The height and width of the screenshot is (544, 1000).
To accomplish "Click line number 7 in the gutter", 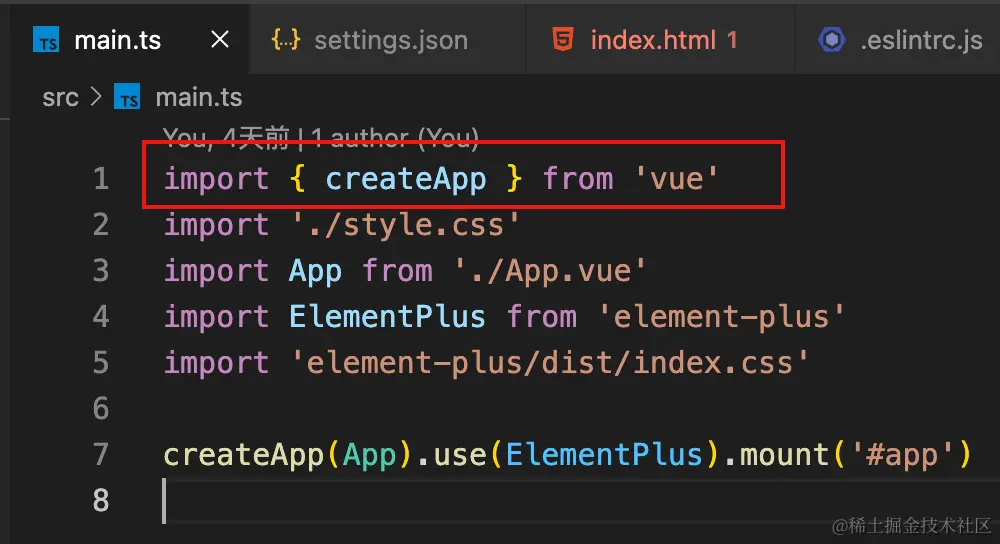I will point(101,455).
